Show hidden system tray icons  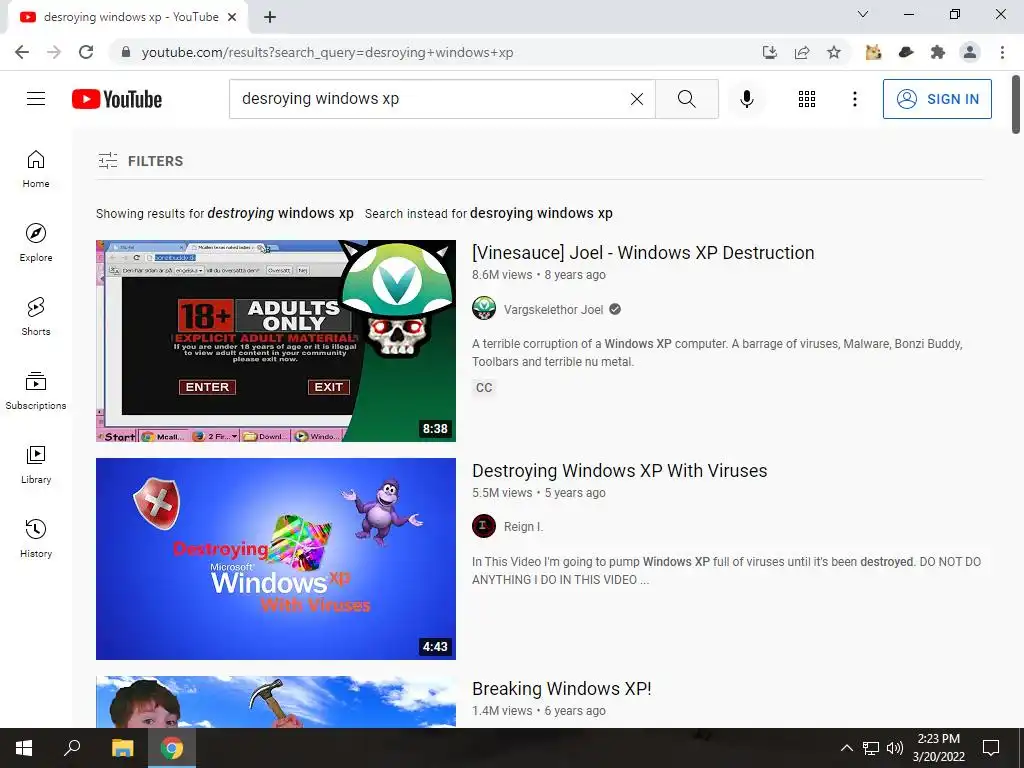point(846,748)
